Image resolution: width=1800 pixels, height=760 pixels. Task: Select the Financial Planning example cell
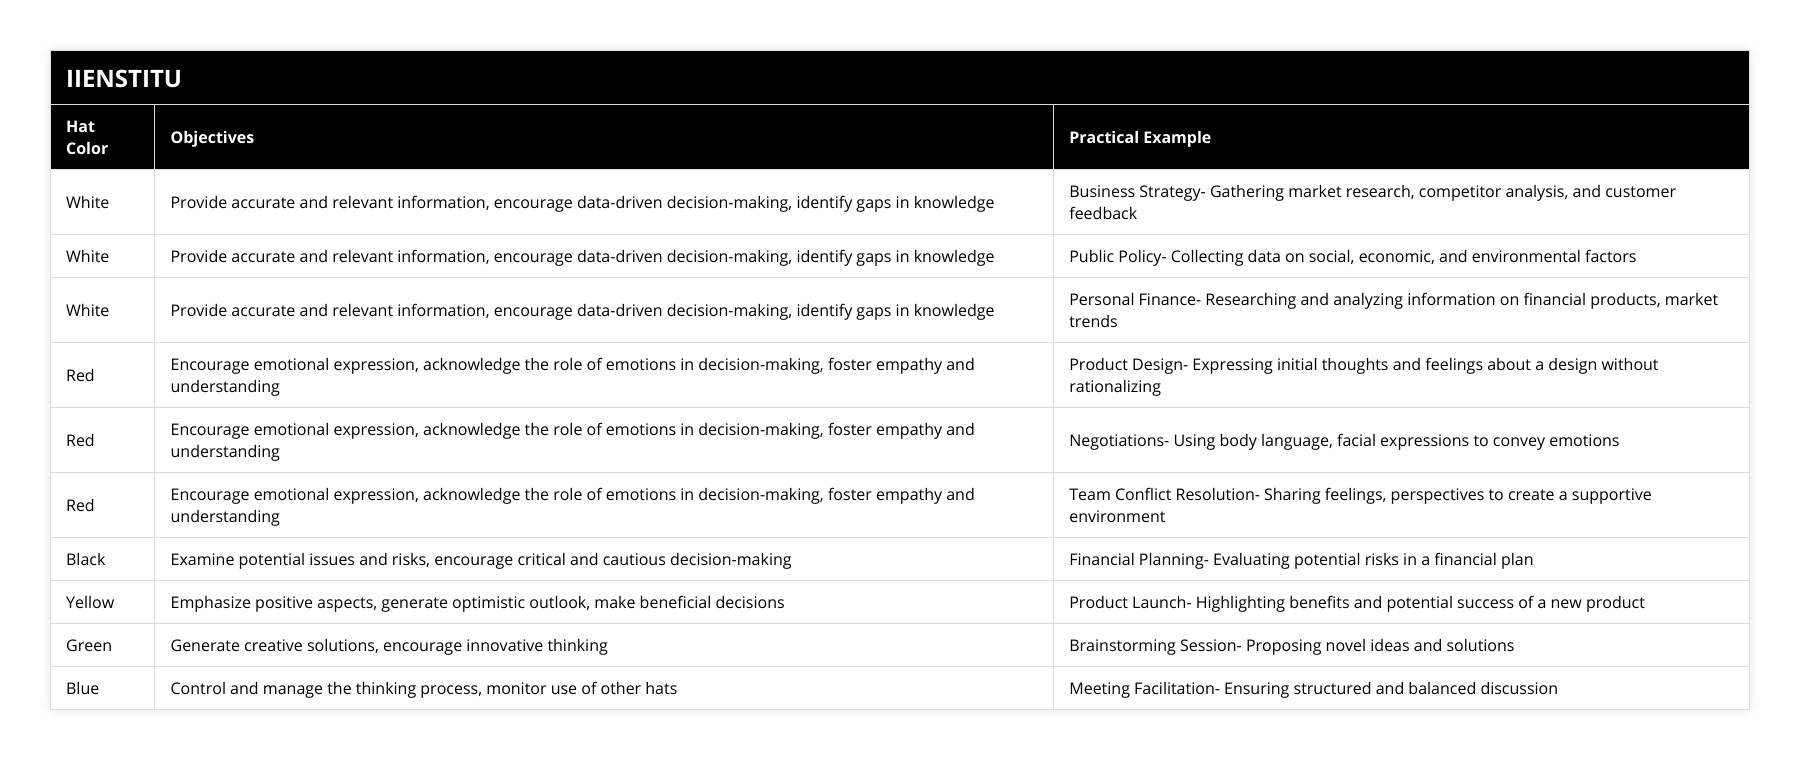point(1301,559)
